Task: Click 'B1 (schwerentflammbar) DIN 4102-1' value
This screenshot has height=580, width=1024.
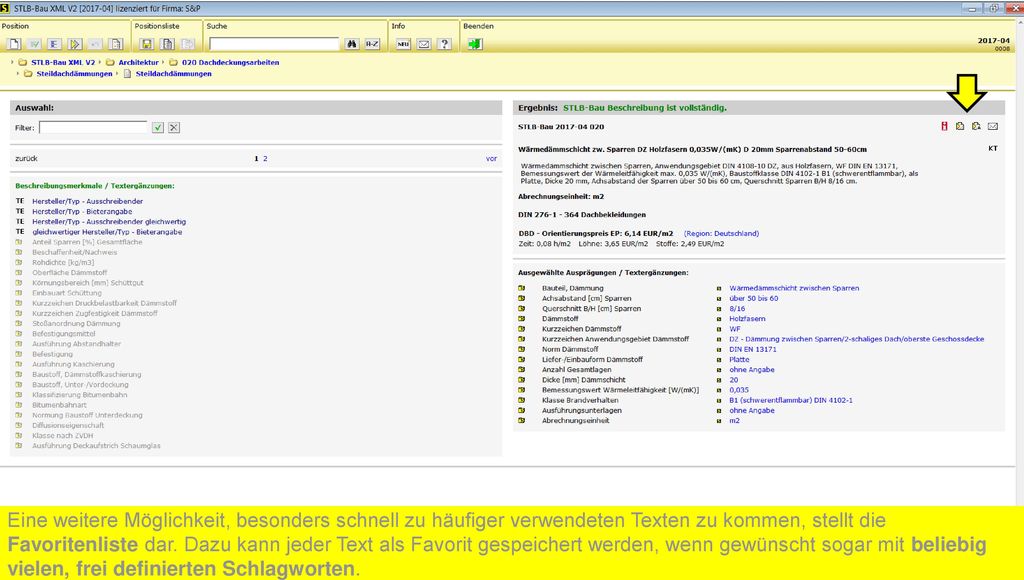Action: click(x=791, y=400)
